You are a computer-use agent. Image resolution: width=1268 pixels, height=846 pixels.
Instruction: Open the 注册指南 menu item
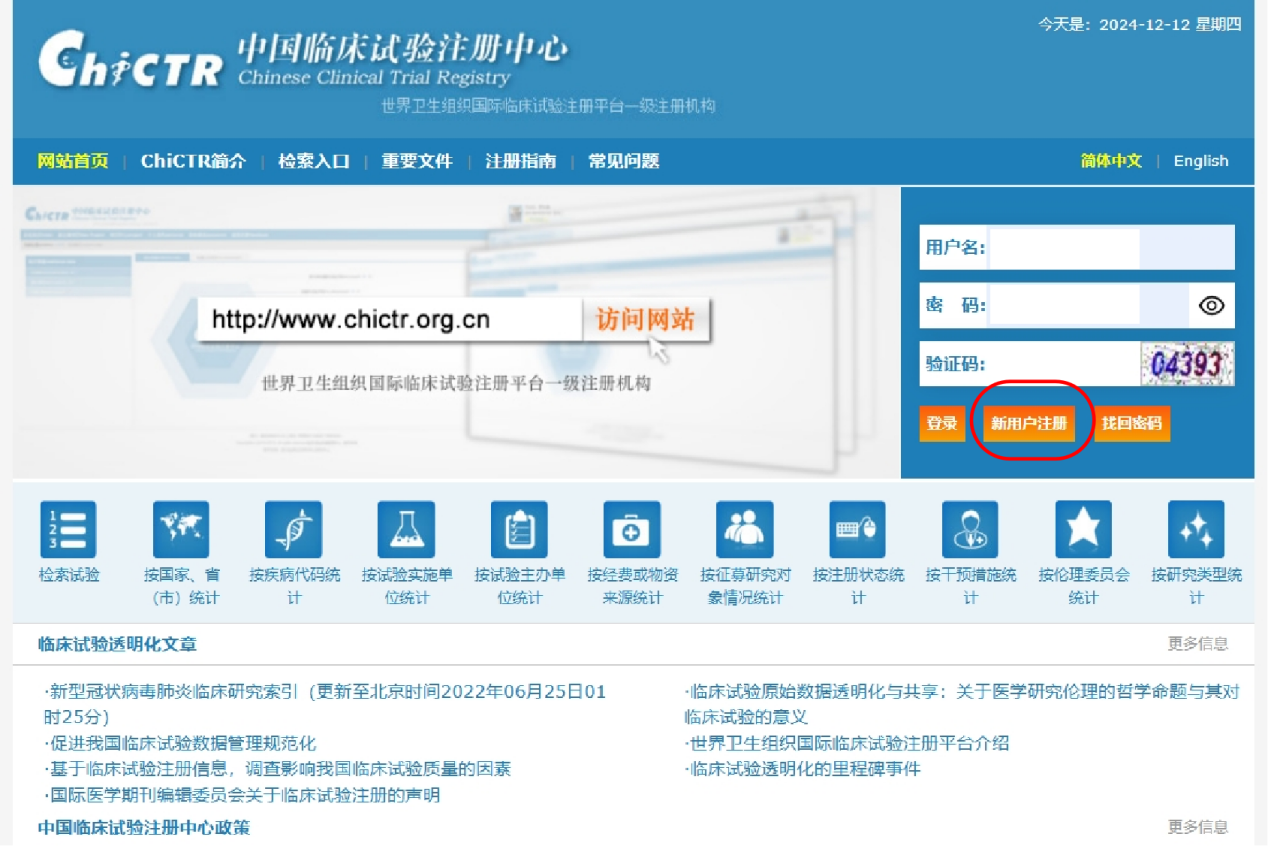(x=521, y=161)
